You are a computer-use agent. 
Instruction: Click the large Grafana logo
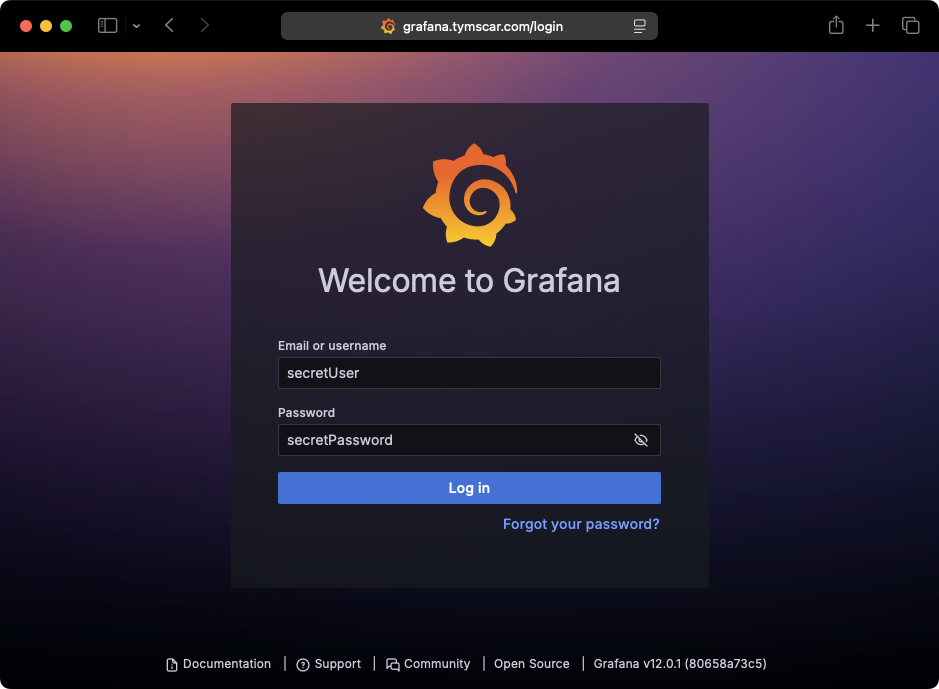[470, 195]
